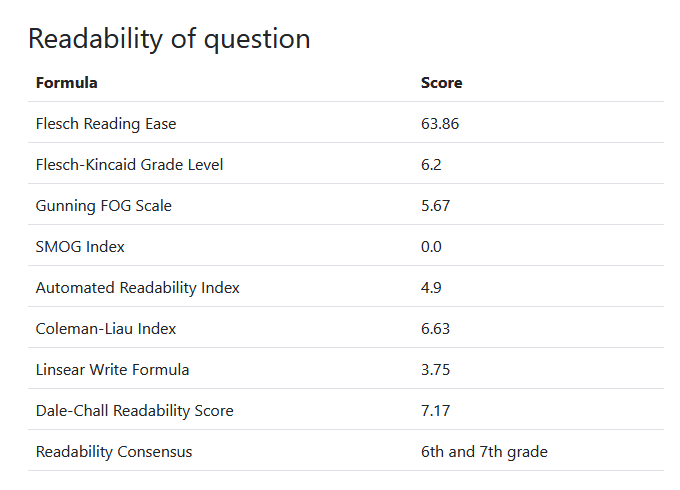The width and height of the screenshot is (680, 490).
Task: Click the 3.75 score value
Action: coord(436,370)
